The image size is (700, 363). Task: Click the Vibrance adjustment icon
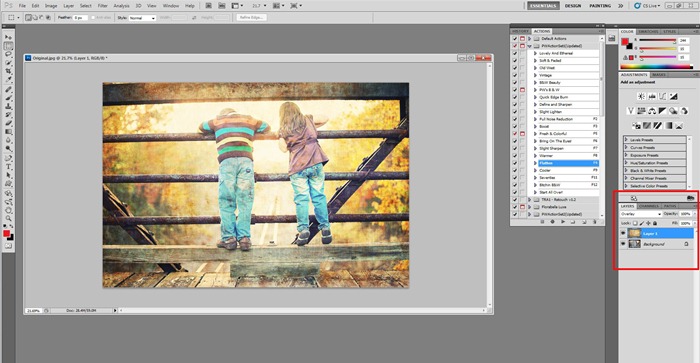pyautogui.click(x=630, y=111)
